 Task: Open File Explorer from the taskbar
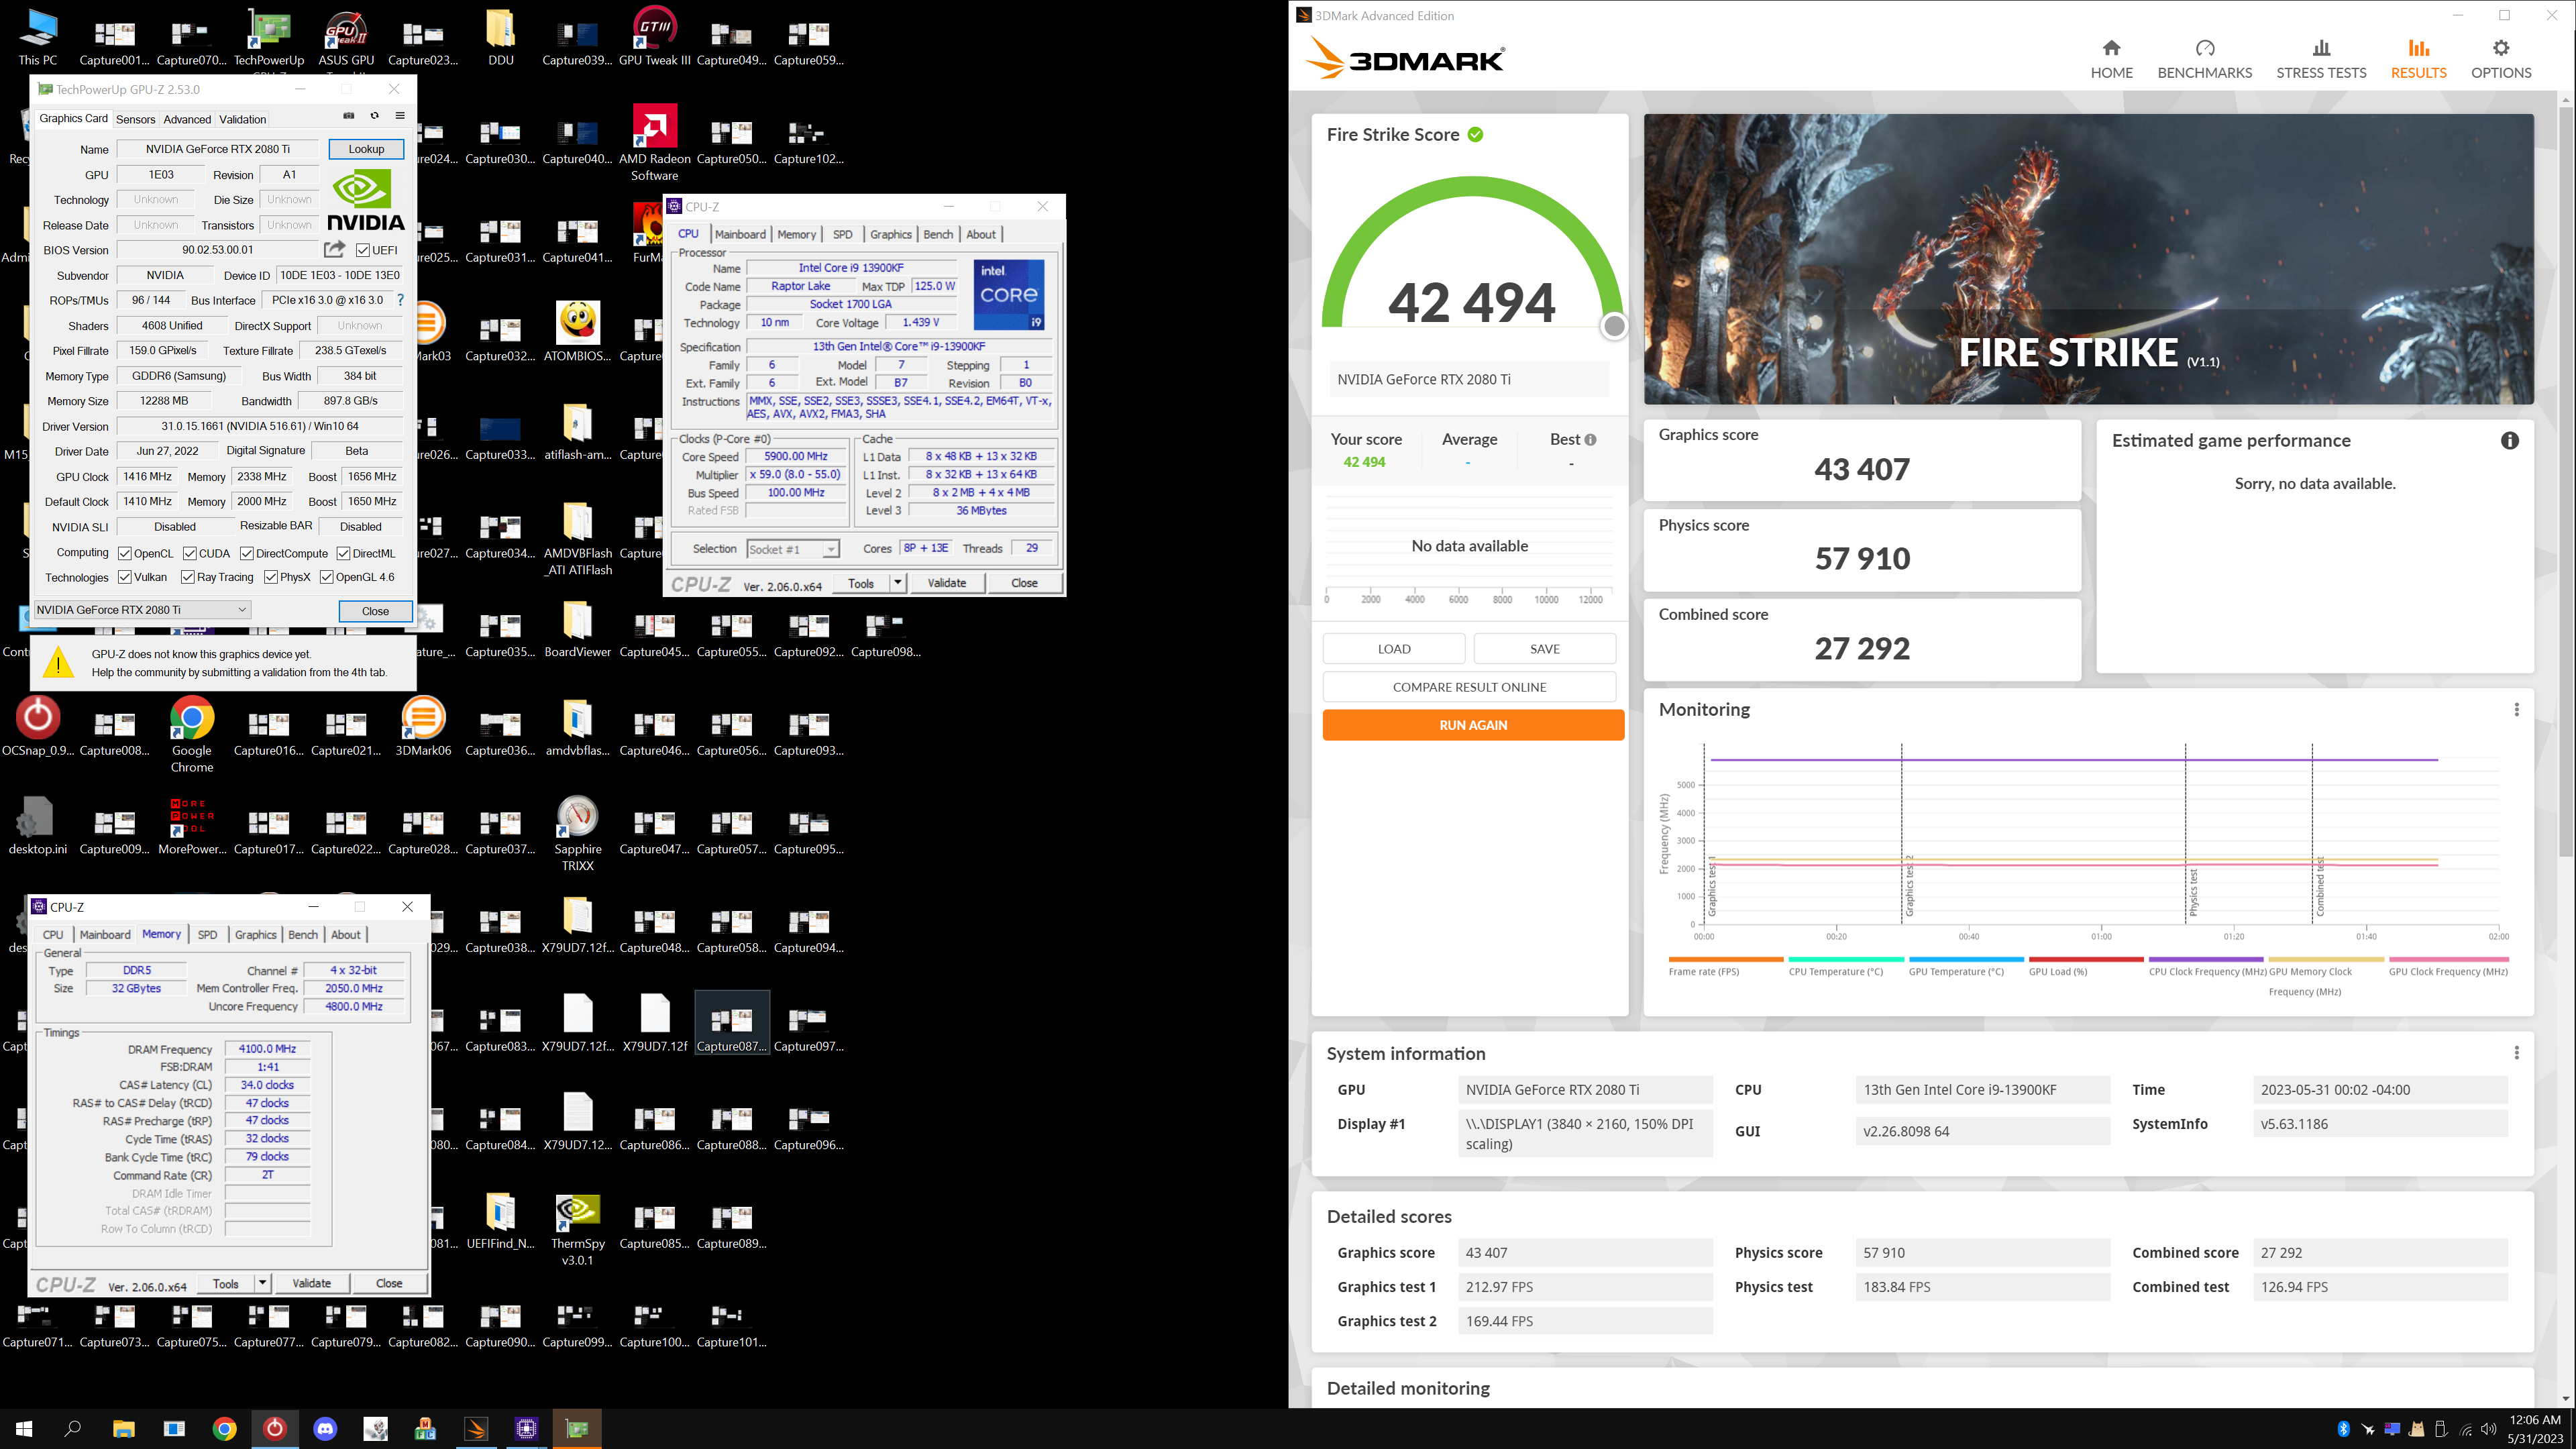pos(123,1428)
